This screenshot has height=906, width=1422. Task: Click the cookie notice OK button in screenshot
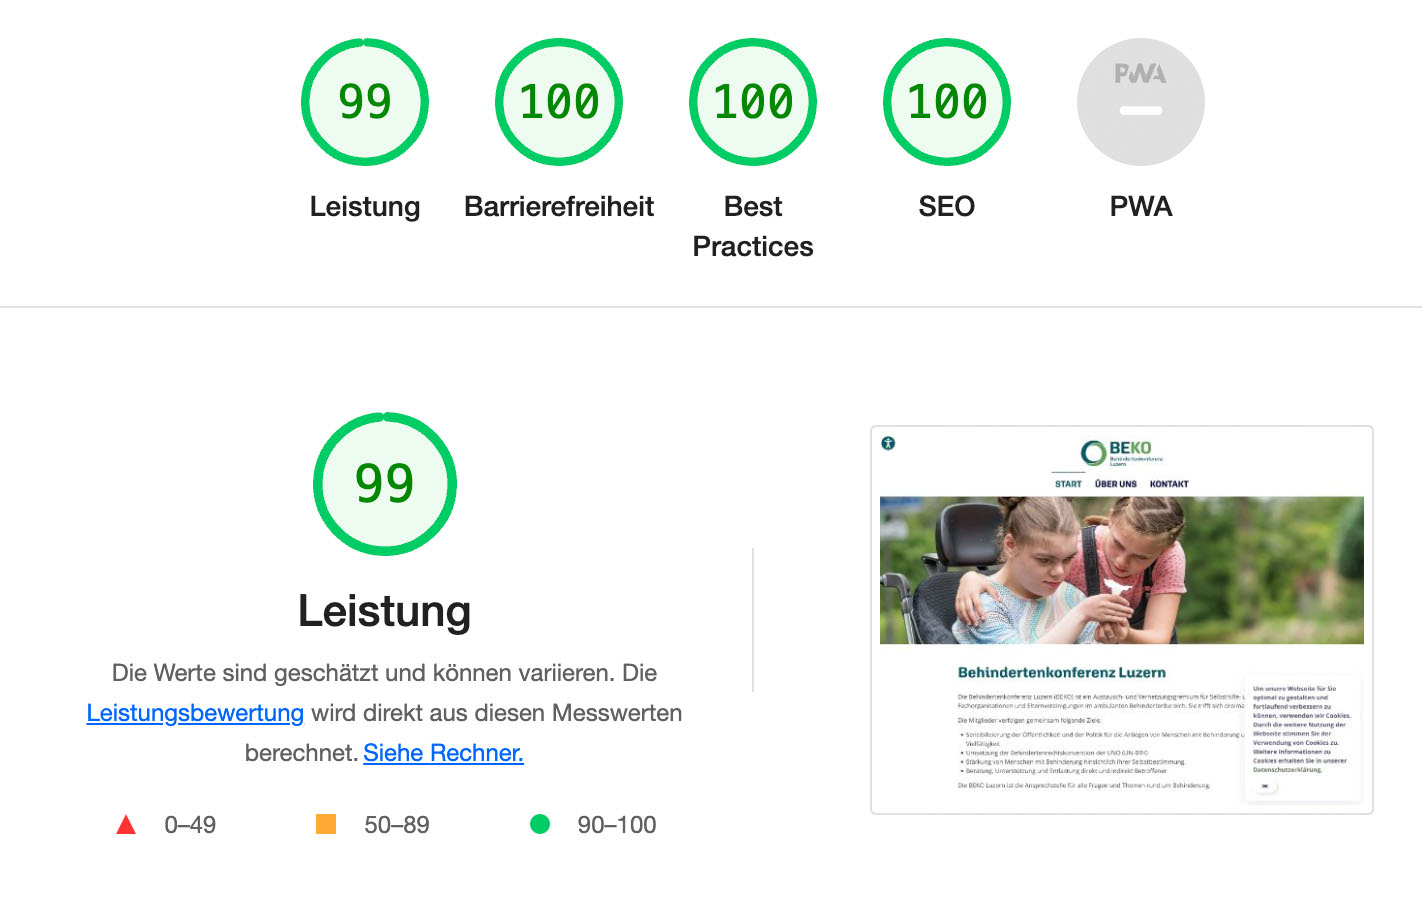[1265, 786]
